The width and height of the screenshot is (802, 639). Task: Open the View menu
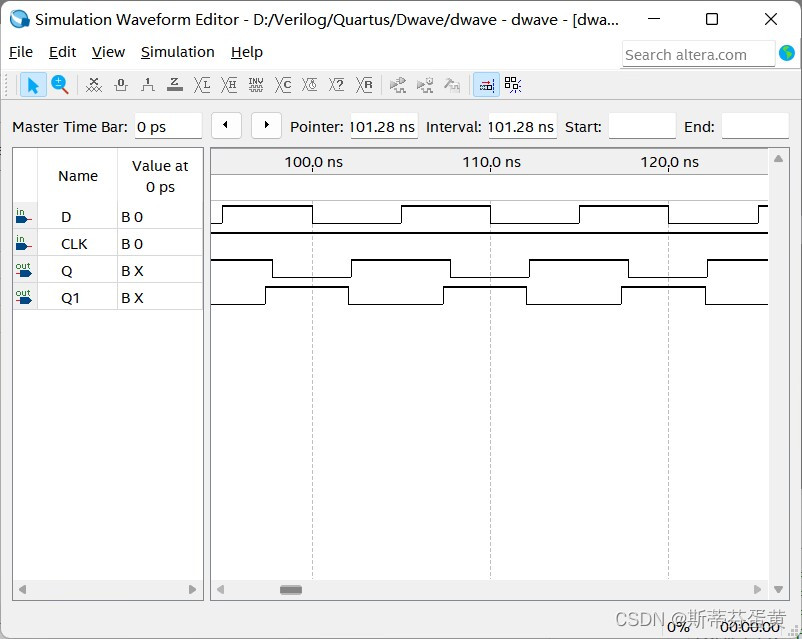pos(108,52)
